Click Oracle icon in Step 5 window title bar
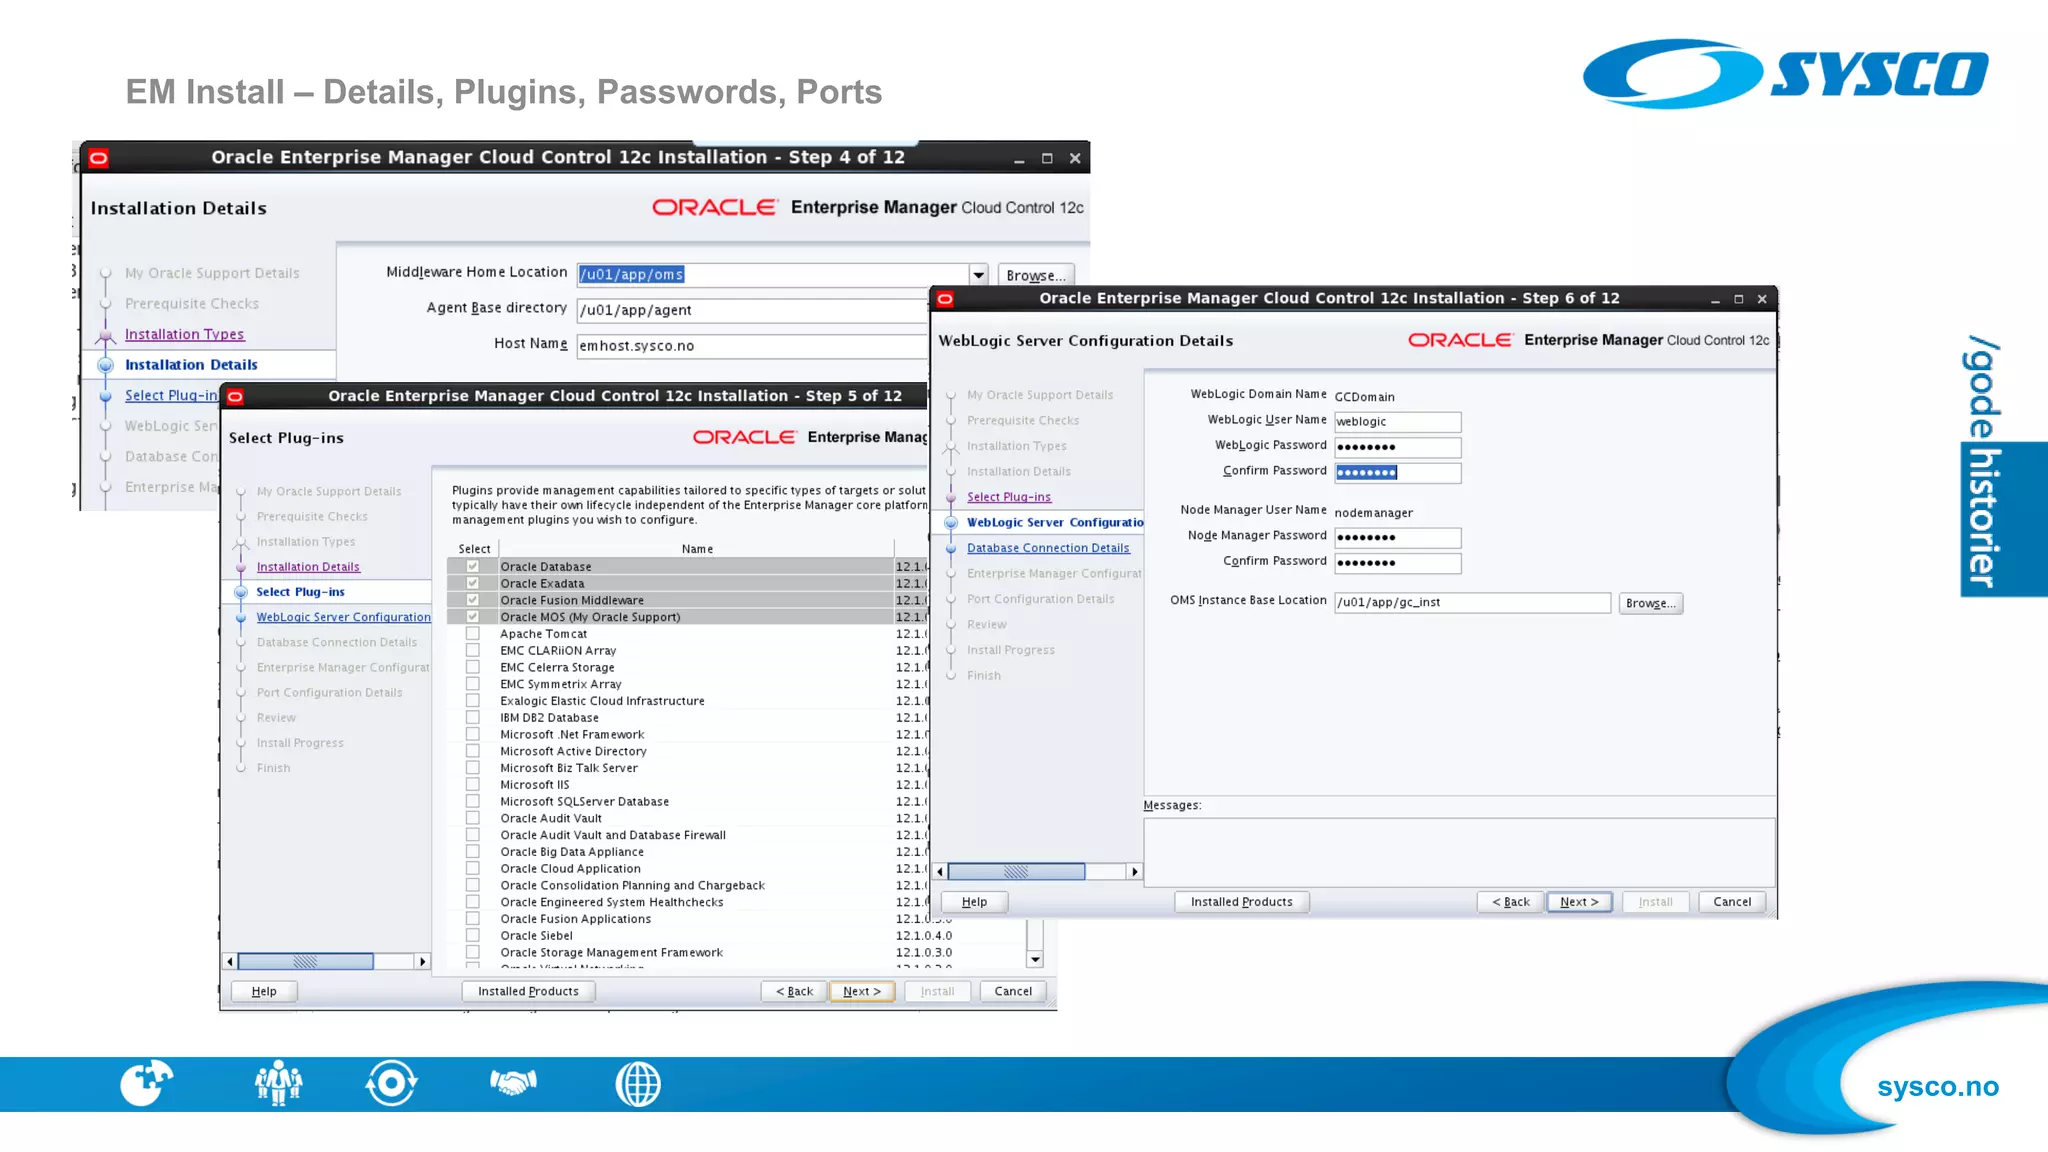Image resolution: width=2048 pixels, height=1152 pixels. (x=235, y=397)
